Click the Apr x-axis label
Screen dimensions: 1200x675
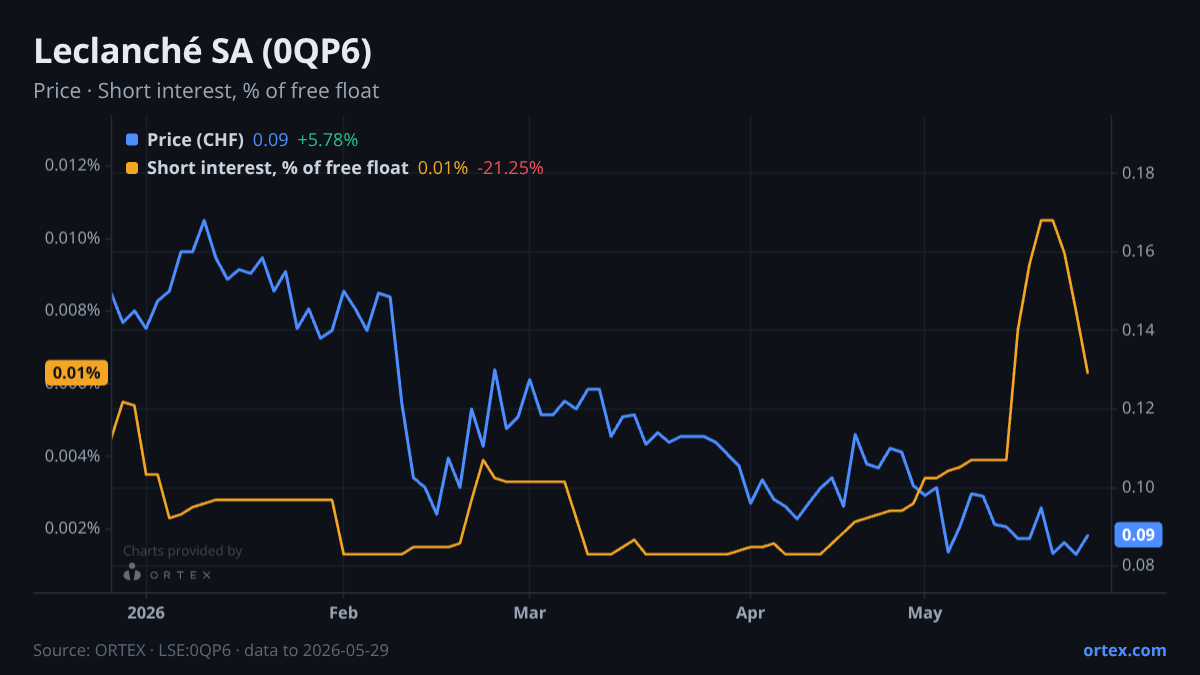point(749,613)
